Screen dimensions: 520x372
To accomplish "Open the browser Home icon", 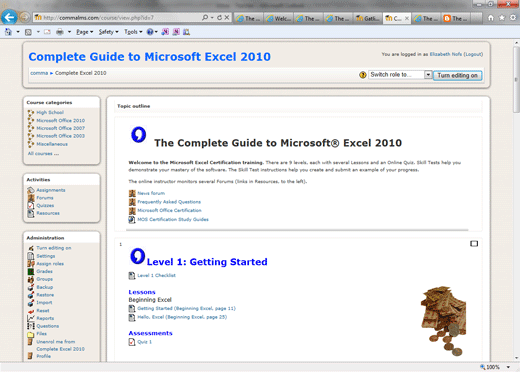I will (491, 18).
